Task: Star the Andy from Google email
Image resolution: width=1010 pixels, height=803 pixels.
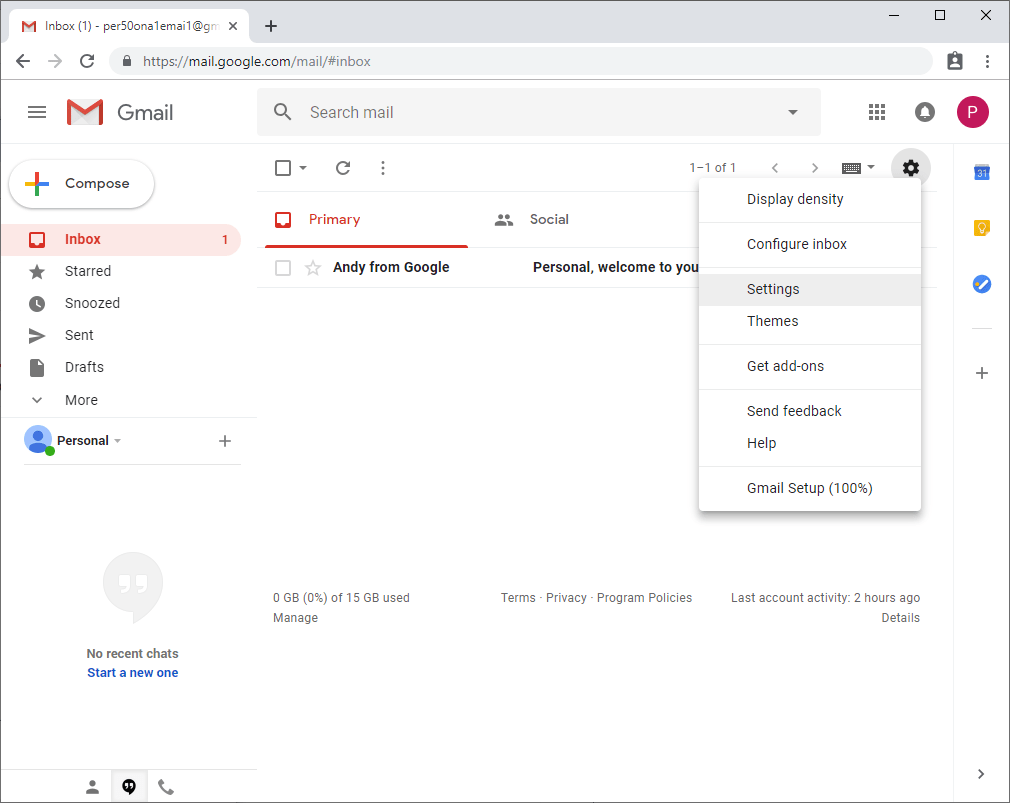Action: coord(313,267)
